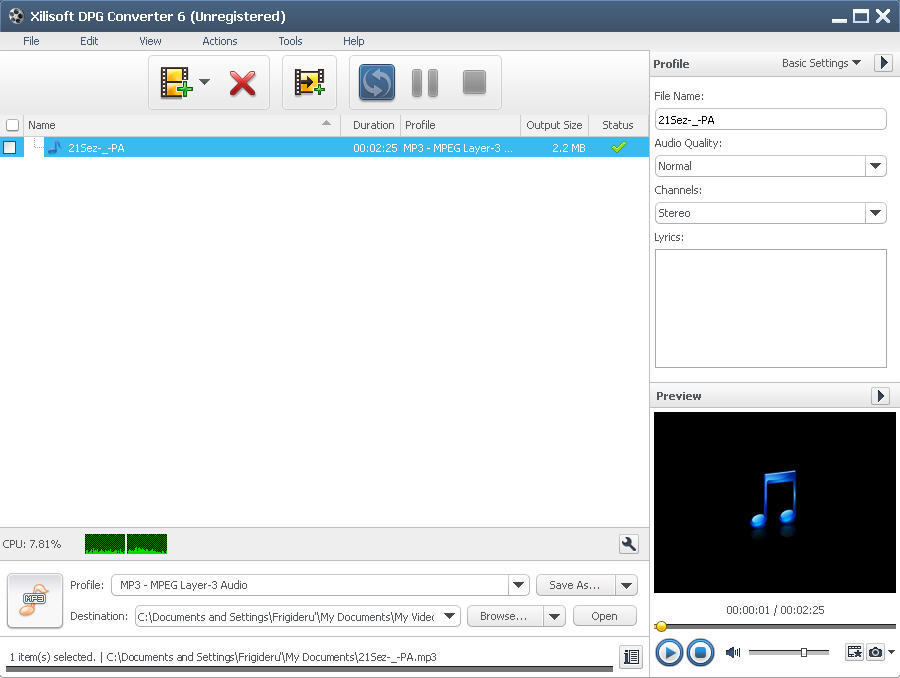Click the Status column header
This screenshot has width=900, height=678.
click(618, 125)
